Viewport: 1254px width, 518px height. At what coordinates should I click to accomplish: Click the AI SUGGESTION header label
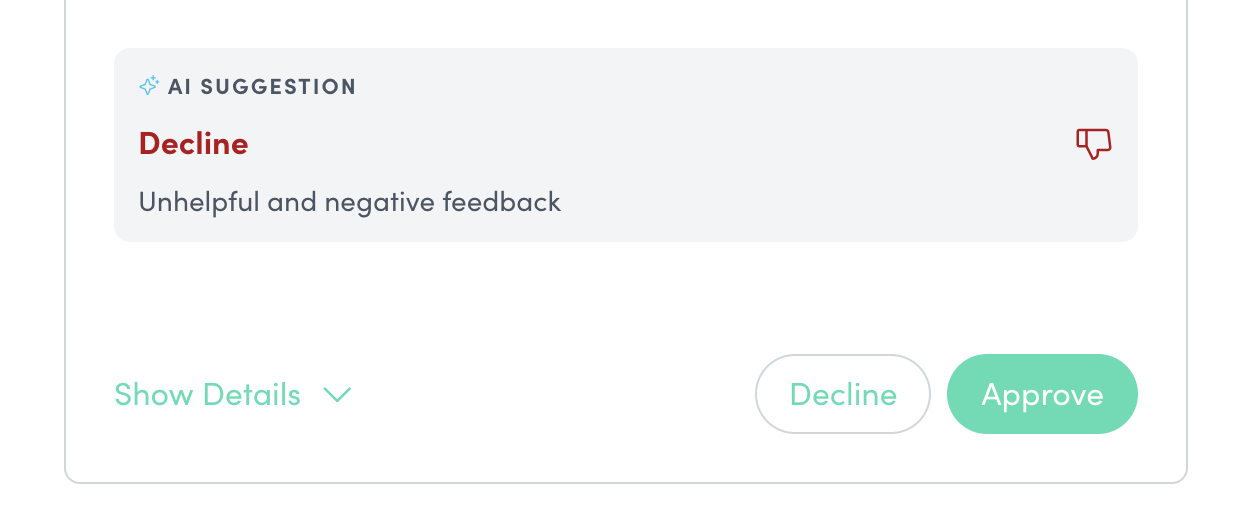pos(262,87)
